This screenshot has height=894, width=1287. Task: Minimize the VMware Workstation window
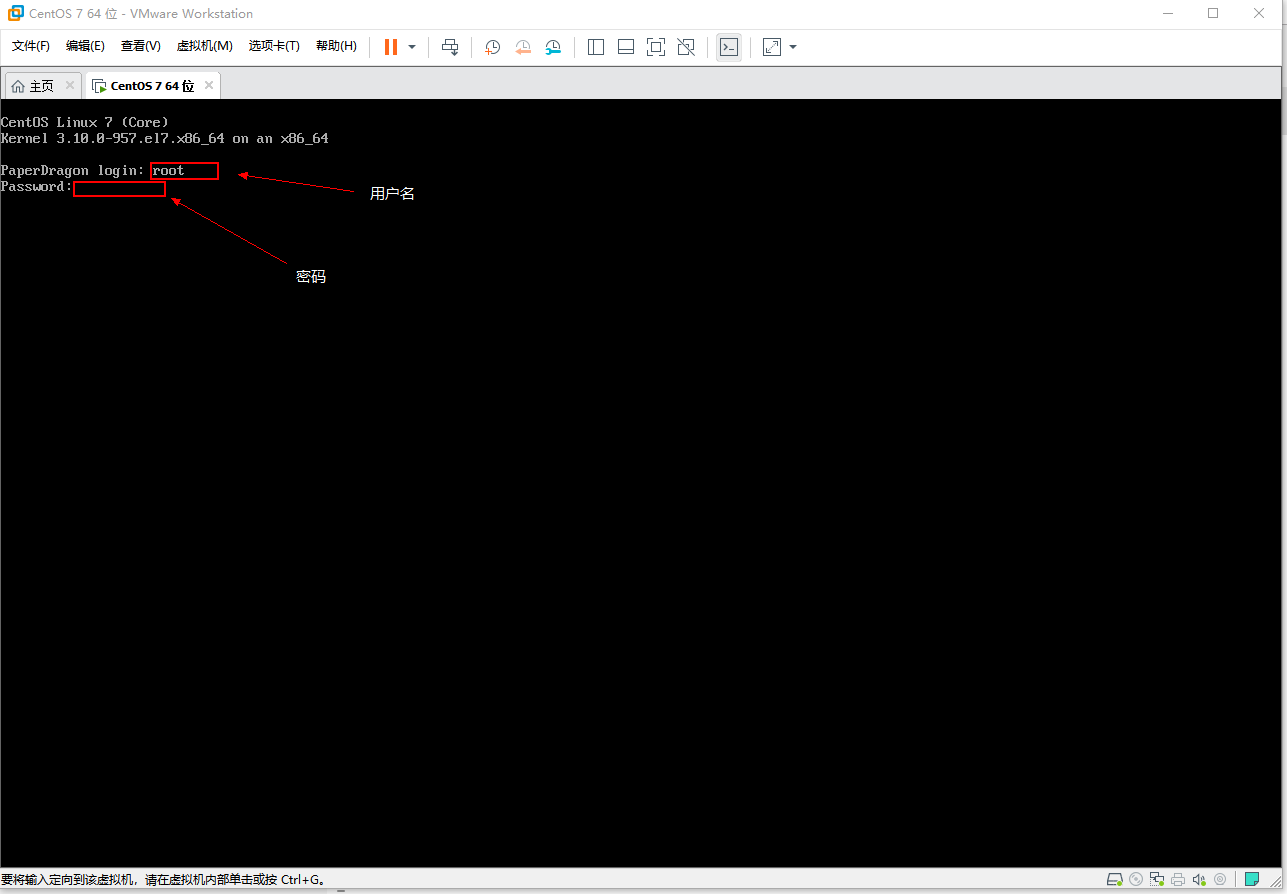coord(1167,14)
